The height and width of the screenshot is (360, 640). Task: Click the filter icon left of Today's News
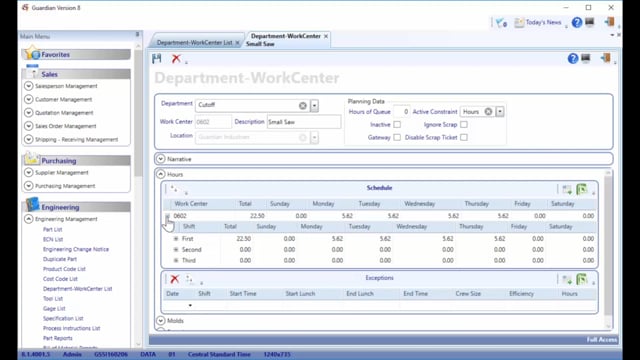pos(501,23)
